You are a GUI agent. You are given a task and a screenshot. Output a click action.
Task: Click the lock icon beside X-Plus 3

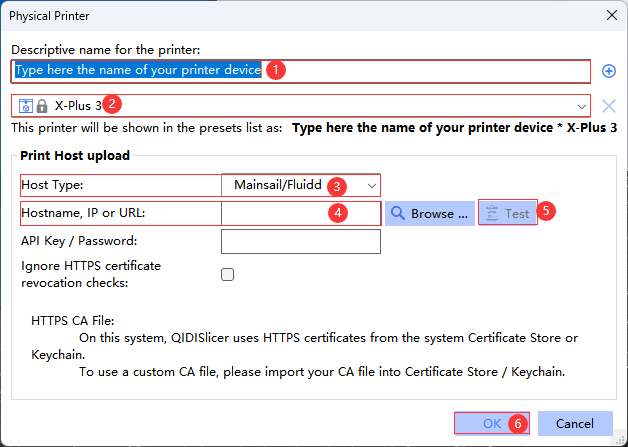(x=42, y=105)
